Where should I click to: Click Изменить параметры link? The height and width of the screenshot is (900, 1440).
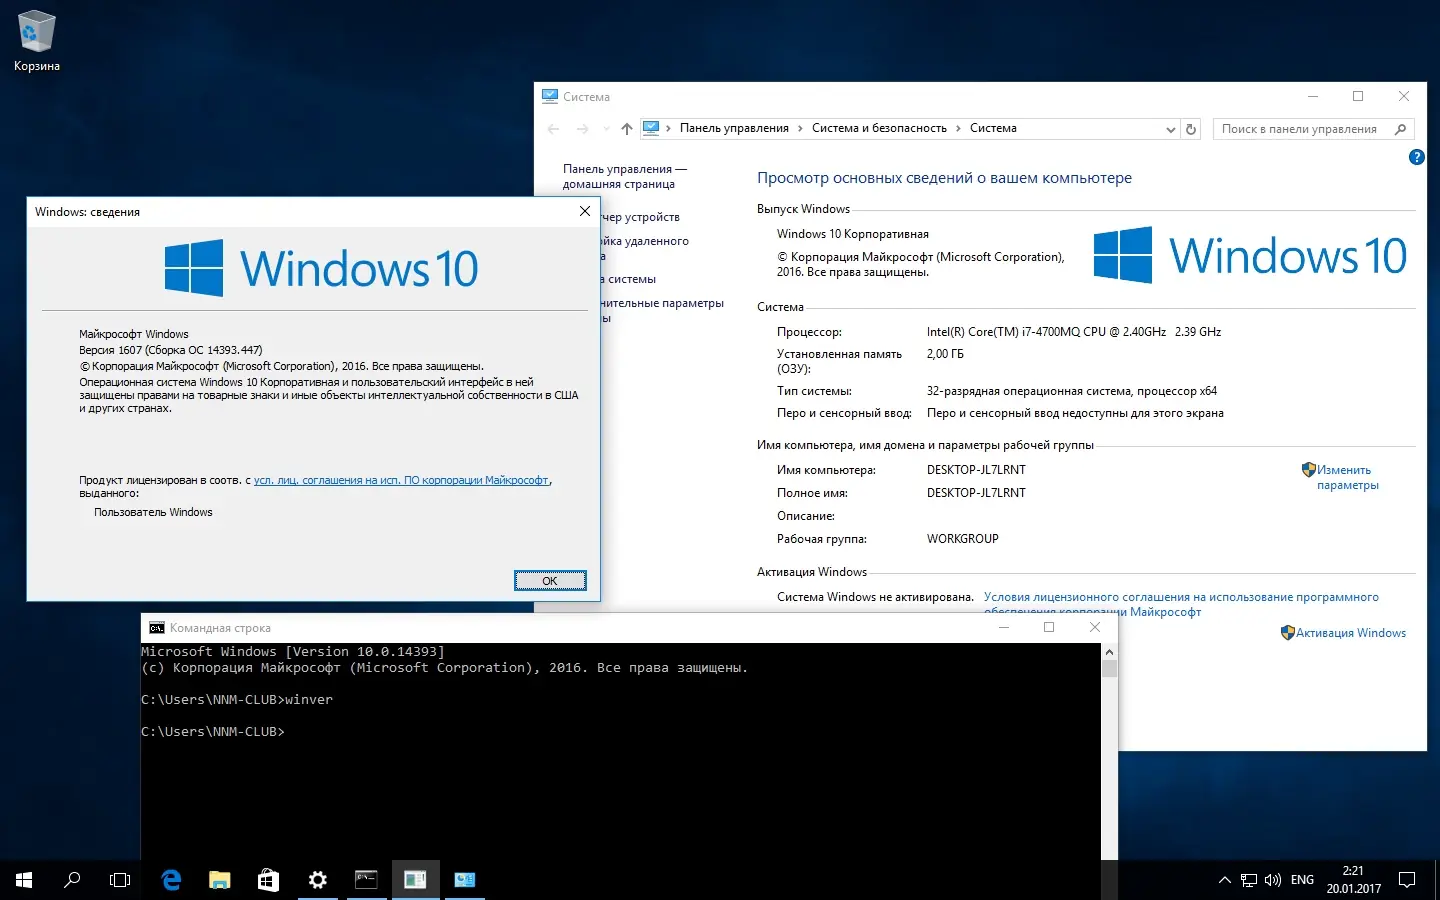coord(1347,477)
